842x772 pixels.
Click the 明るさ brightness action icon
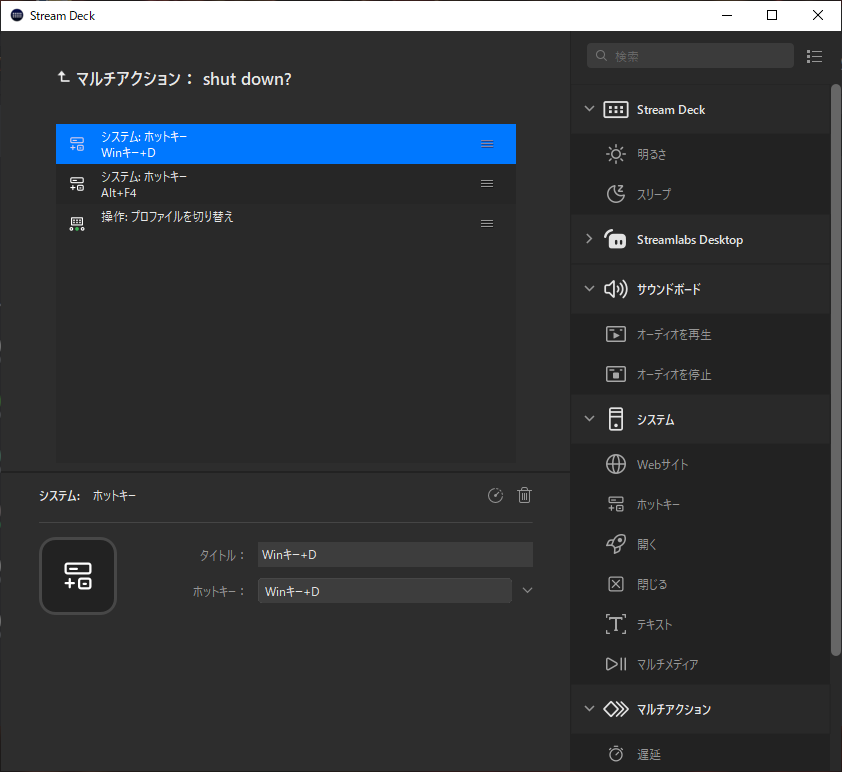616,155
